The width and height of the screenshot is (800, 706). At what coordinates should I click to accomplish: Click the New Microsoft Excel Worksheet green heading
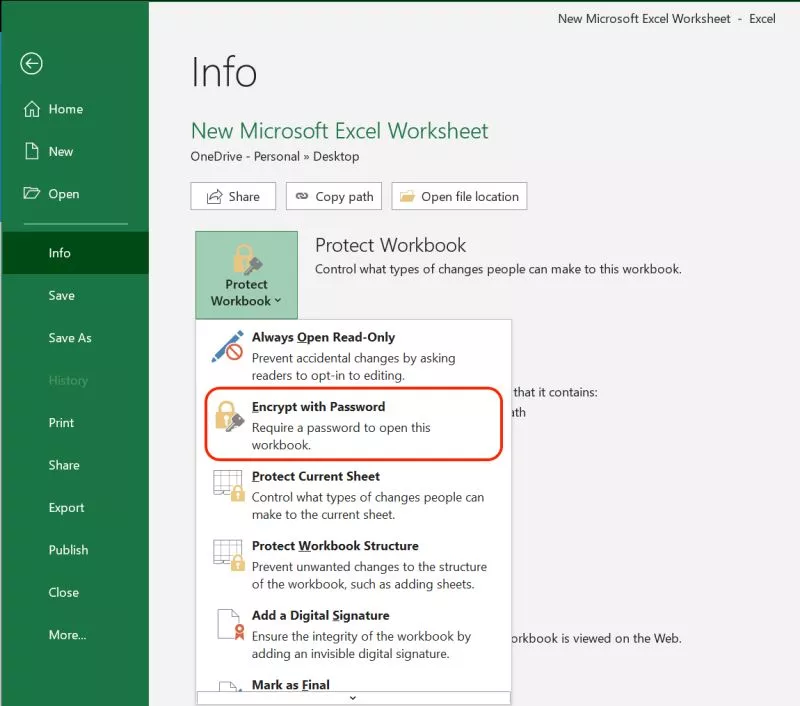tap(339, 131)
